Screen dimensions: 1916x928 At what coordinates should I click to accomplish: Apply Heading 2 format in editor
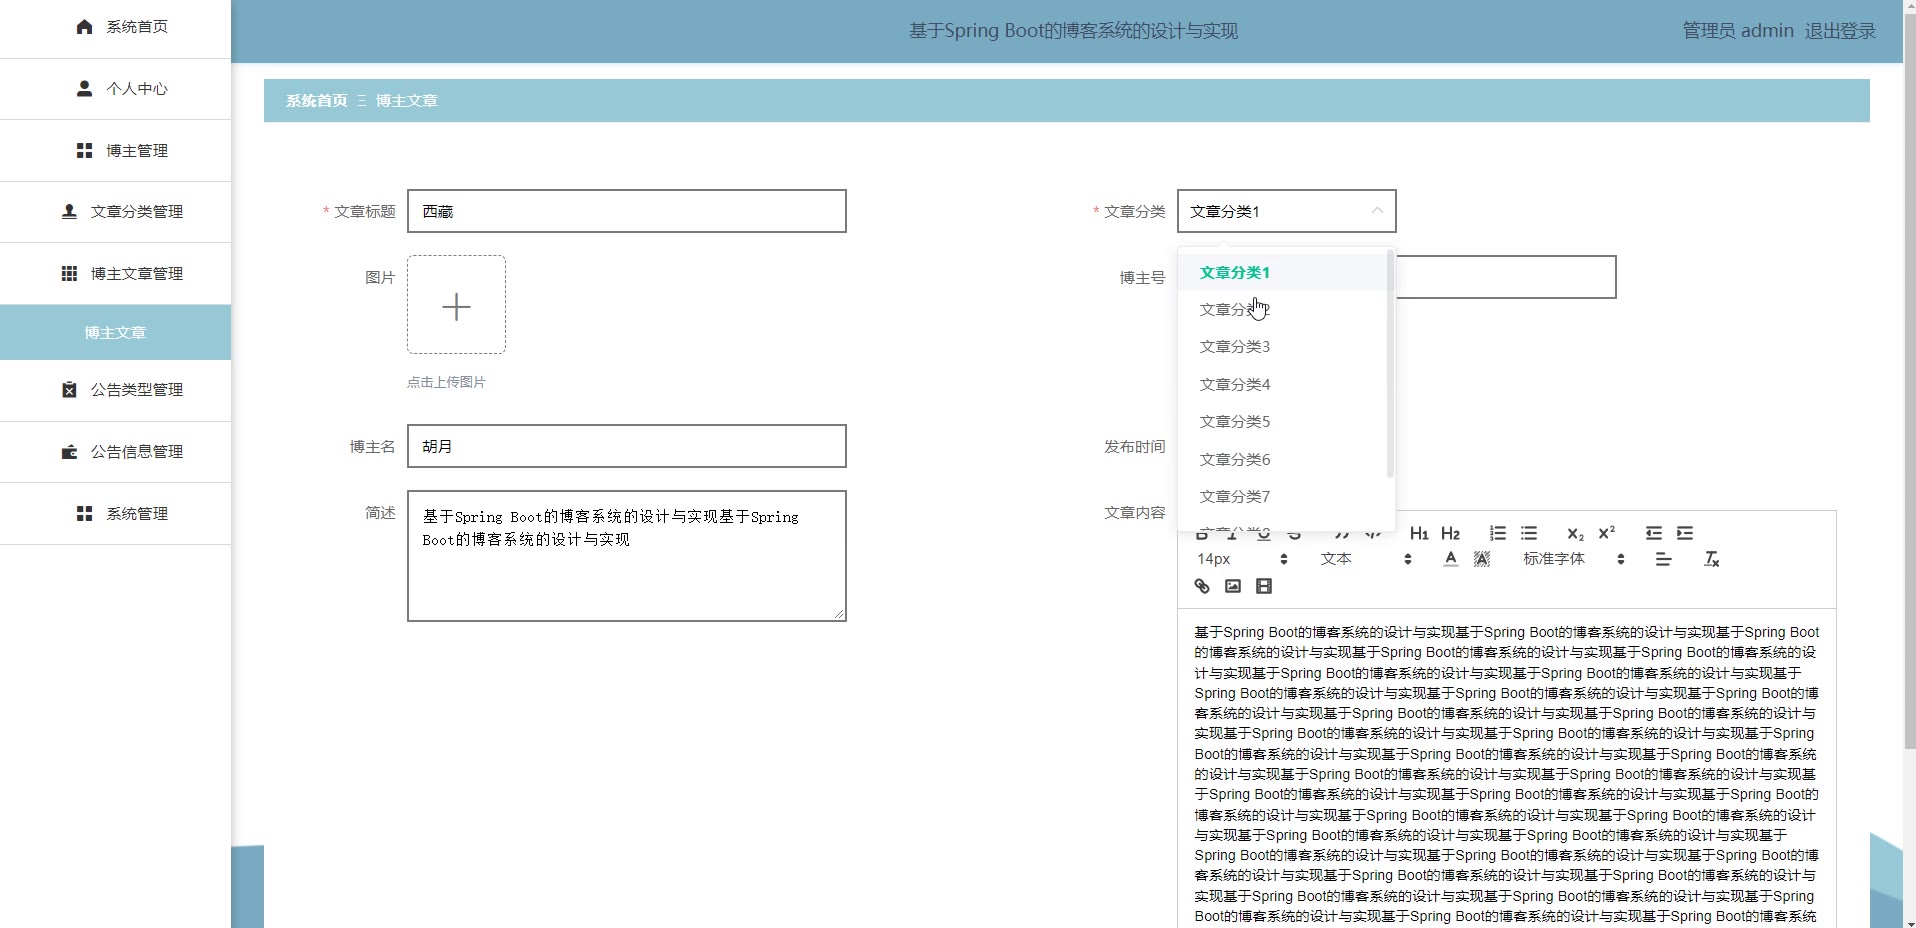tap(1451, 533)
